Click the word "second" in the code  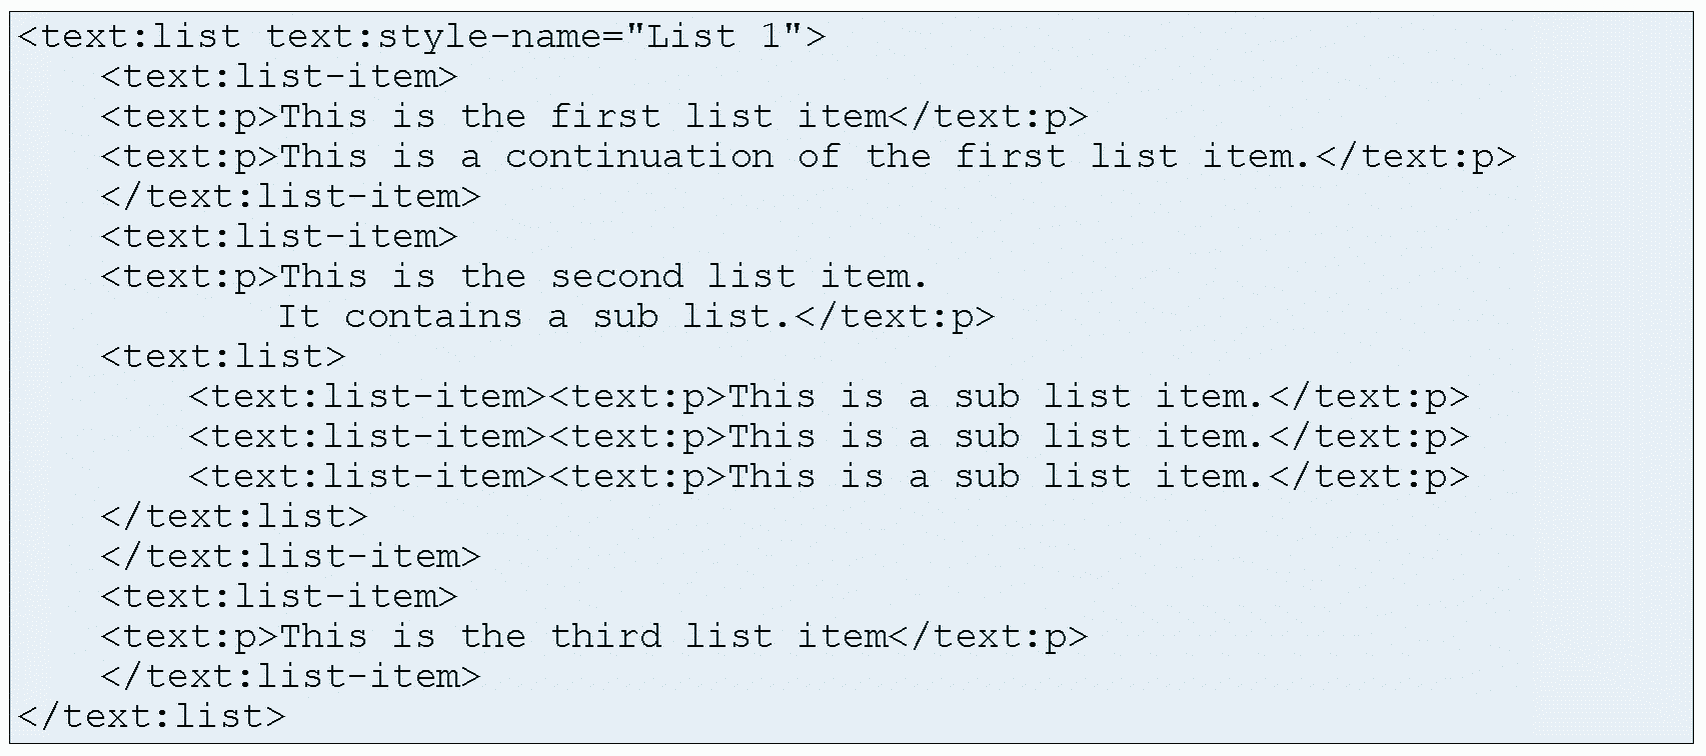(617, 277)
